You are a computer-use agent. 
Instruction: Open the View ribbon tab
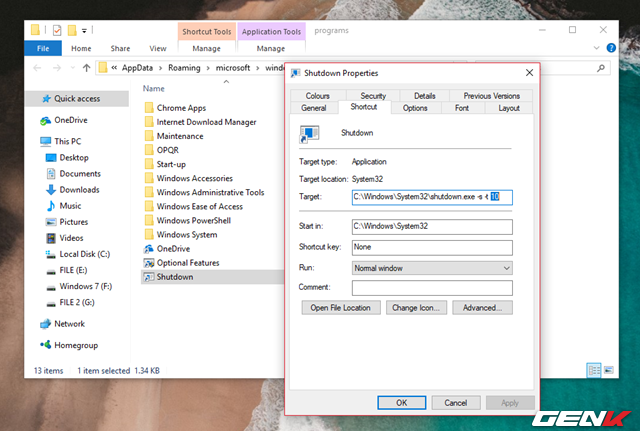tap(158, 48)
